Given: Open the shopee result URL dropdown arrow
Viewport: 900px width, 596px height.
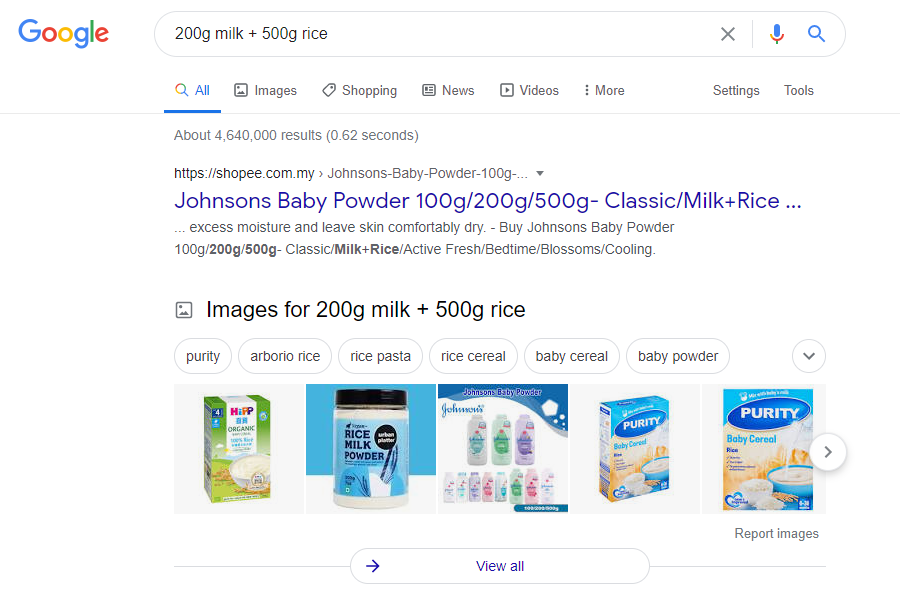Looking at the screenshot, I should click(540, 173).
